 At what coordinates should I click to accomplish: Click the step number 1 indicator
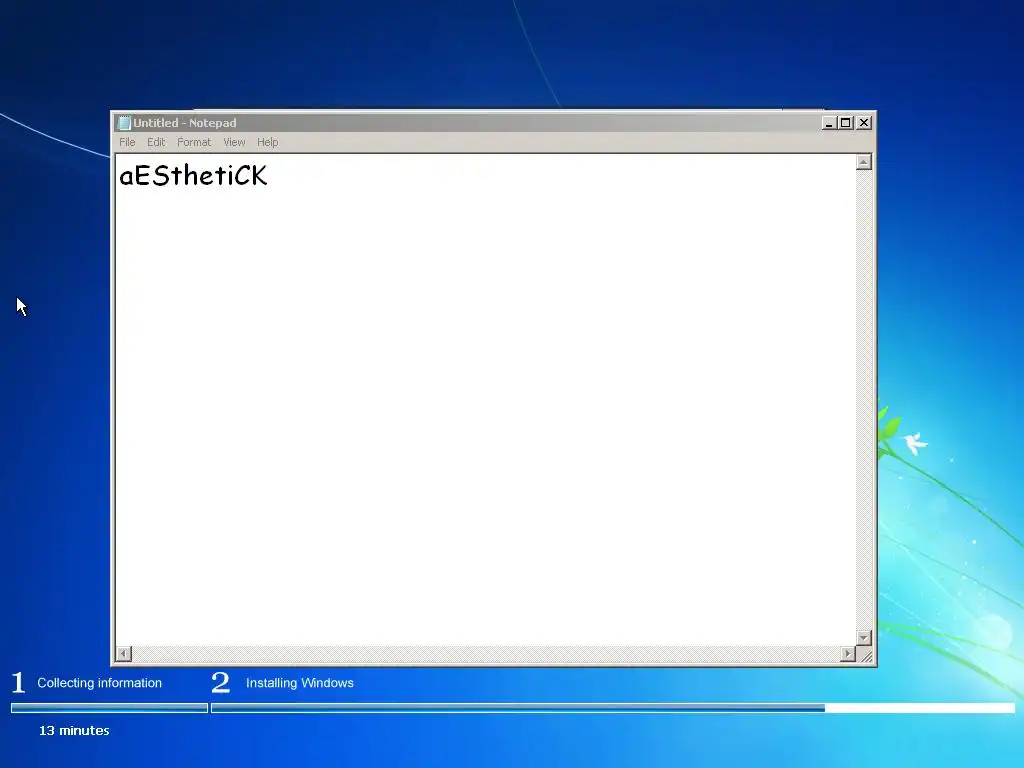click(x=18, y=682)
